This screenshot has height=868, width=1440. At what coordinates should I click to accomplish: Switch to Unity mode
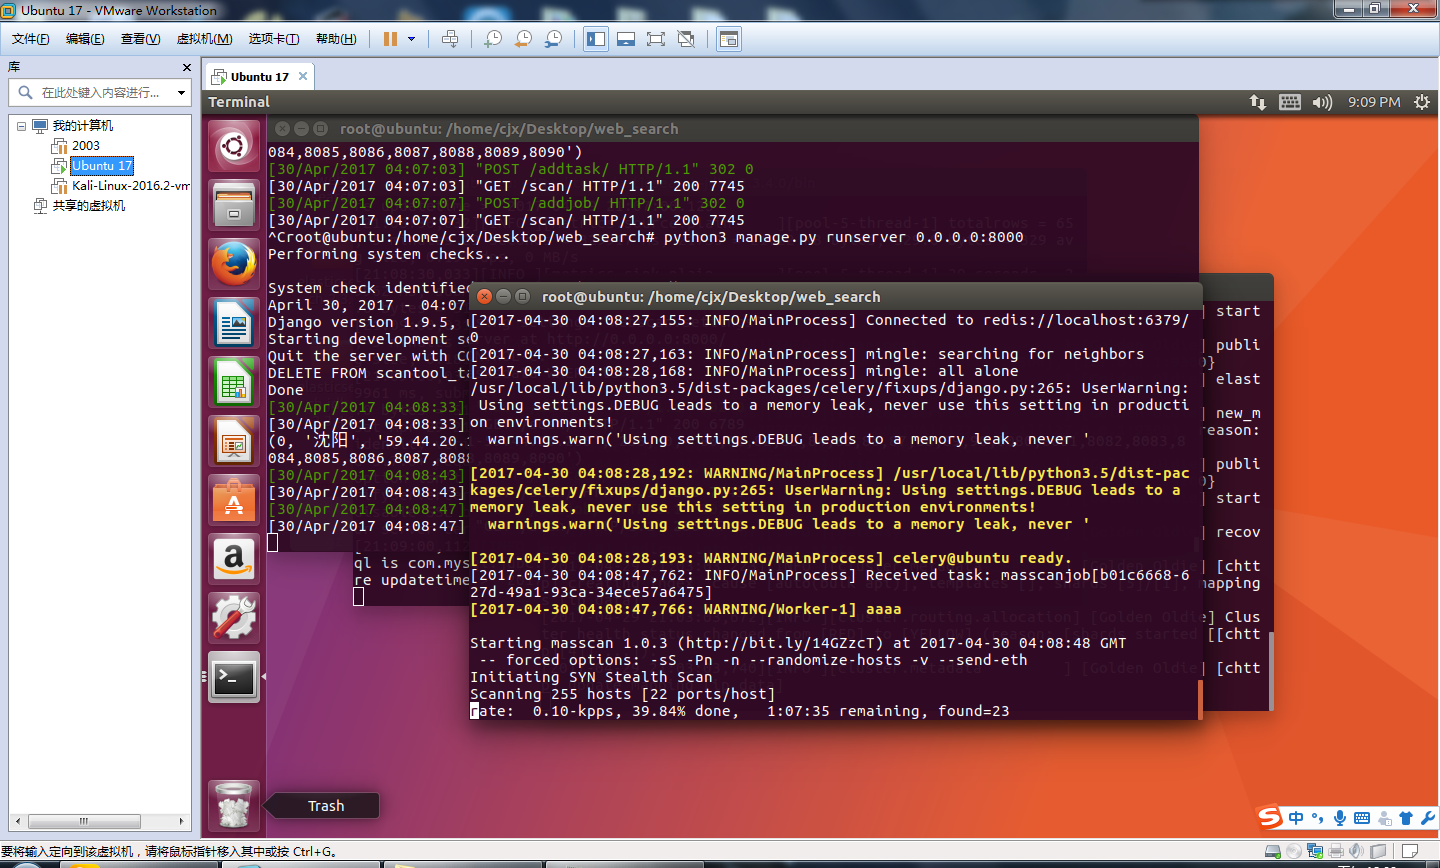[686, 39]
